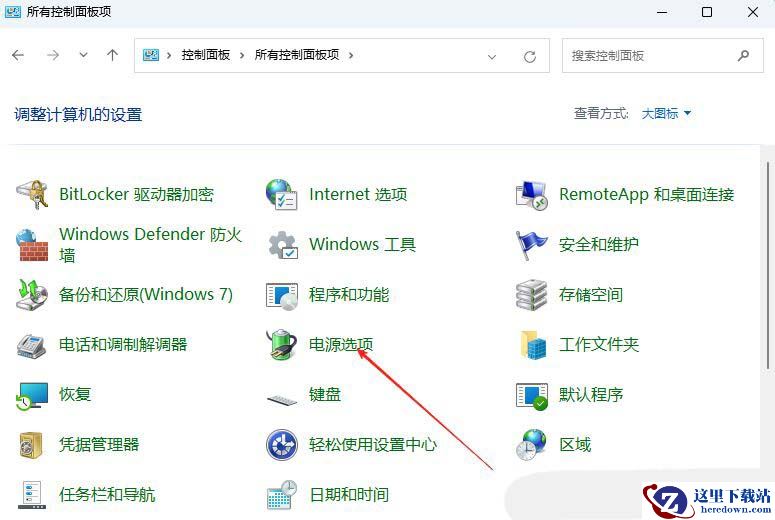775x520 pixels.
Task: Go back to previous location
Action: coord(18,55)
